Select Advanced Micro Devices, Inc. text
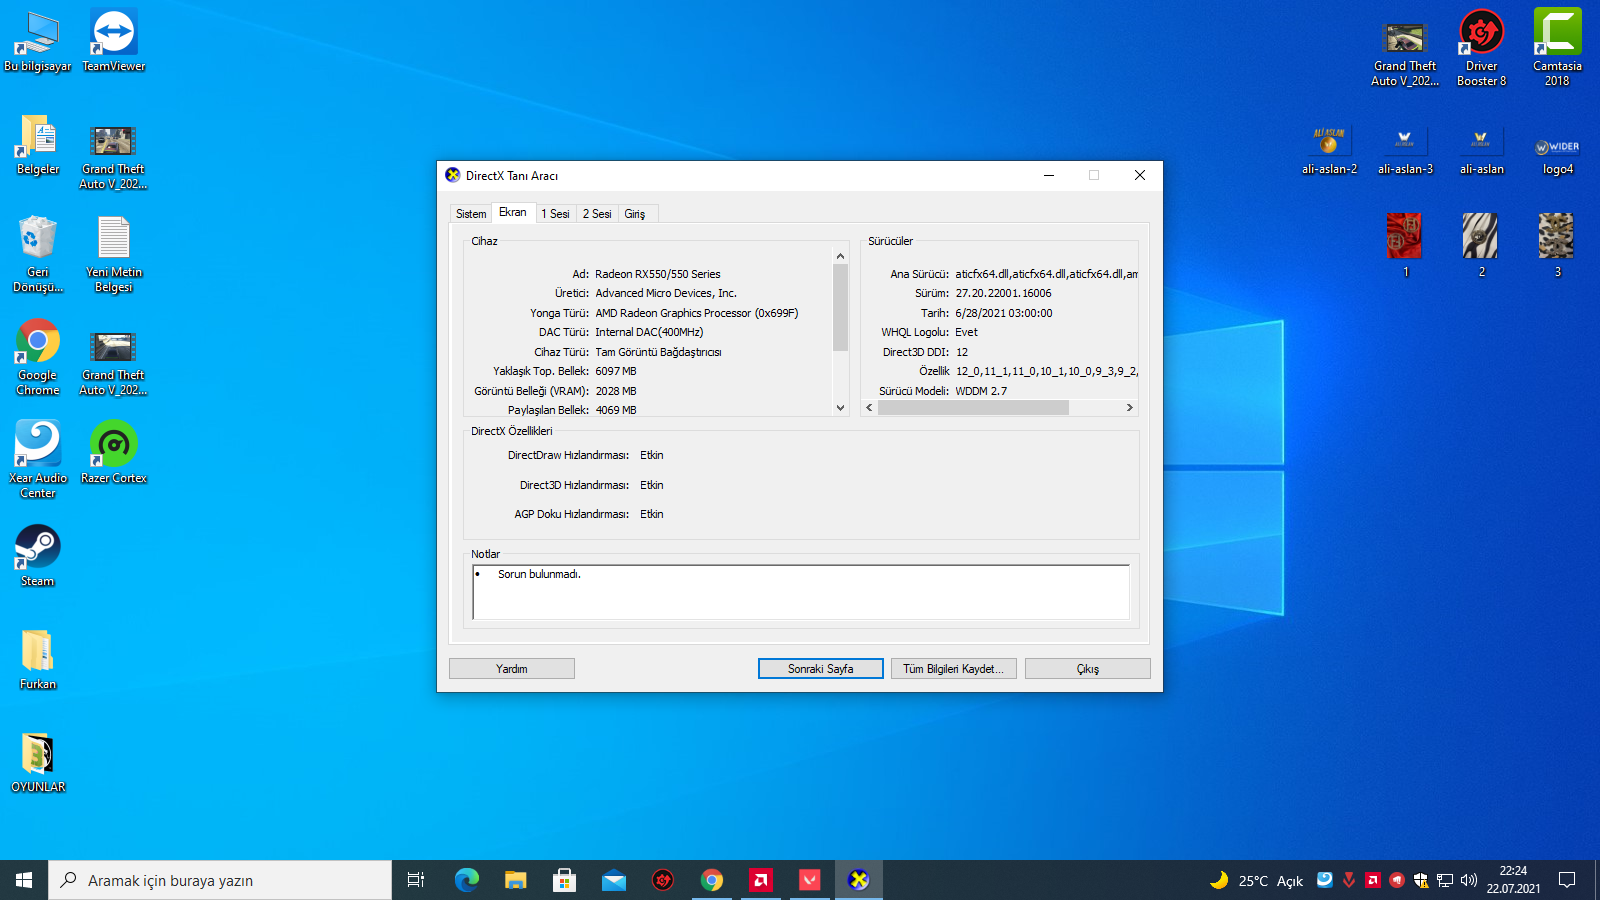 (666, 293)
